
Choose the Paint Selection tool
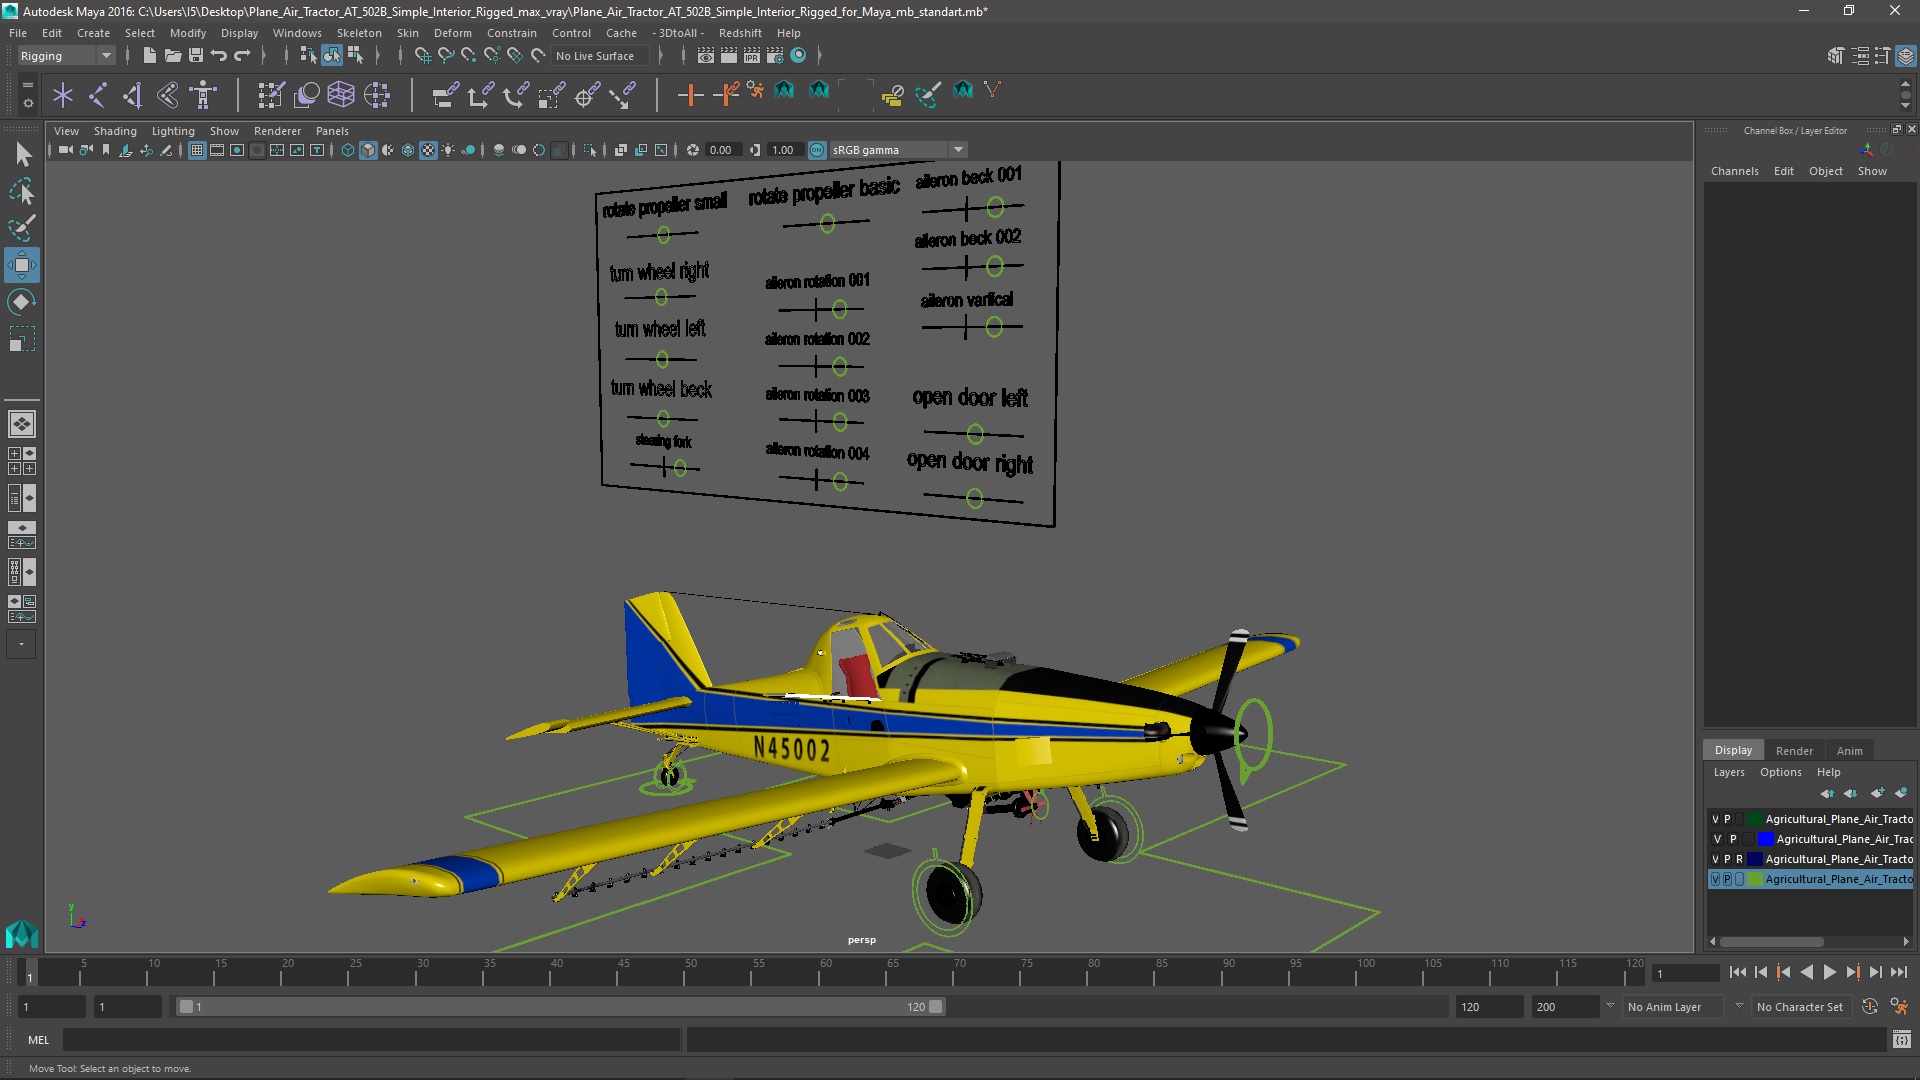point(22,228)
